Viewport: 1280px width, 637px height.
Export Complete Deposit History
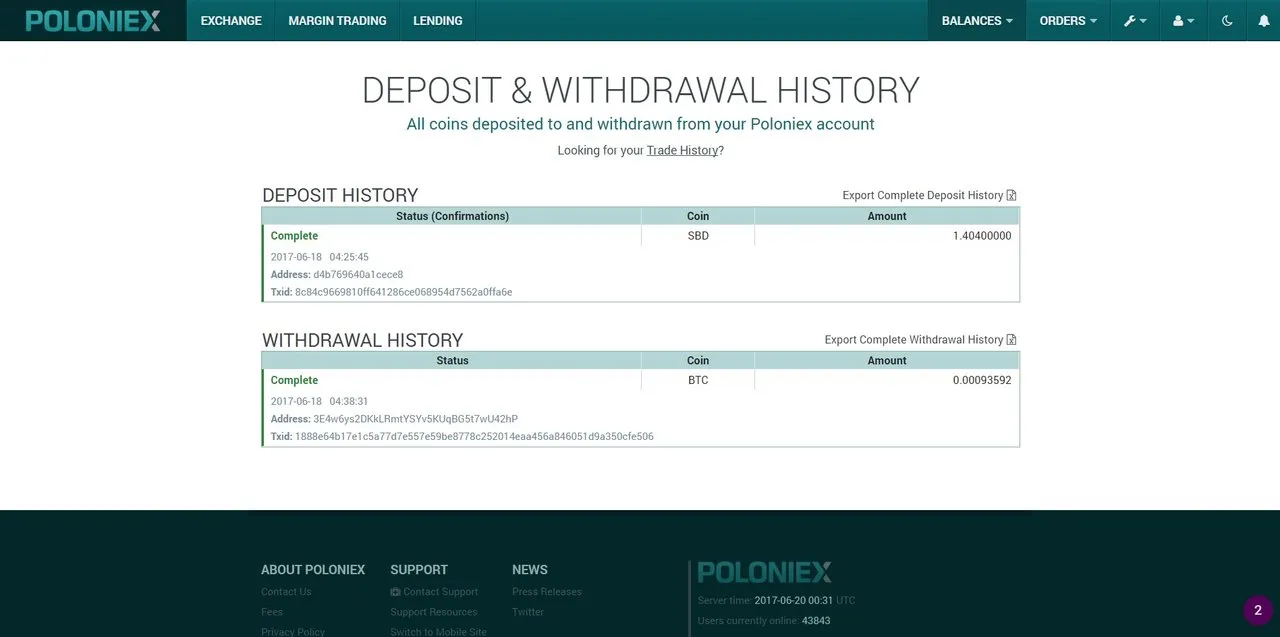coord(929,195)
